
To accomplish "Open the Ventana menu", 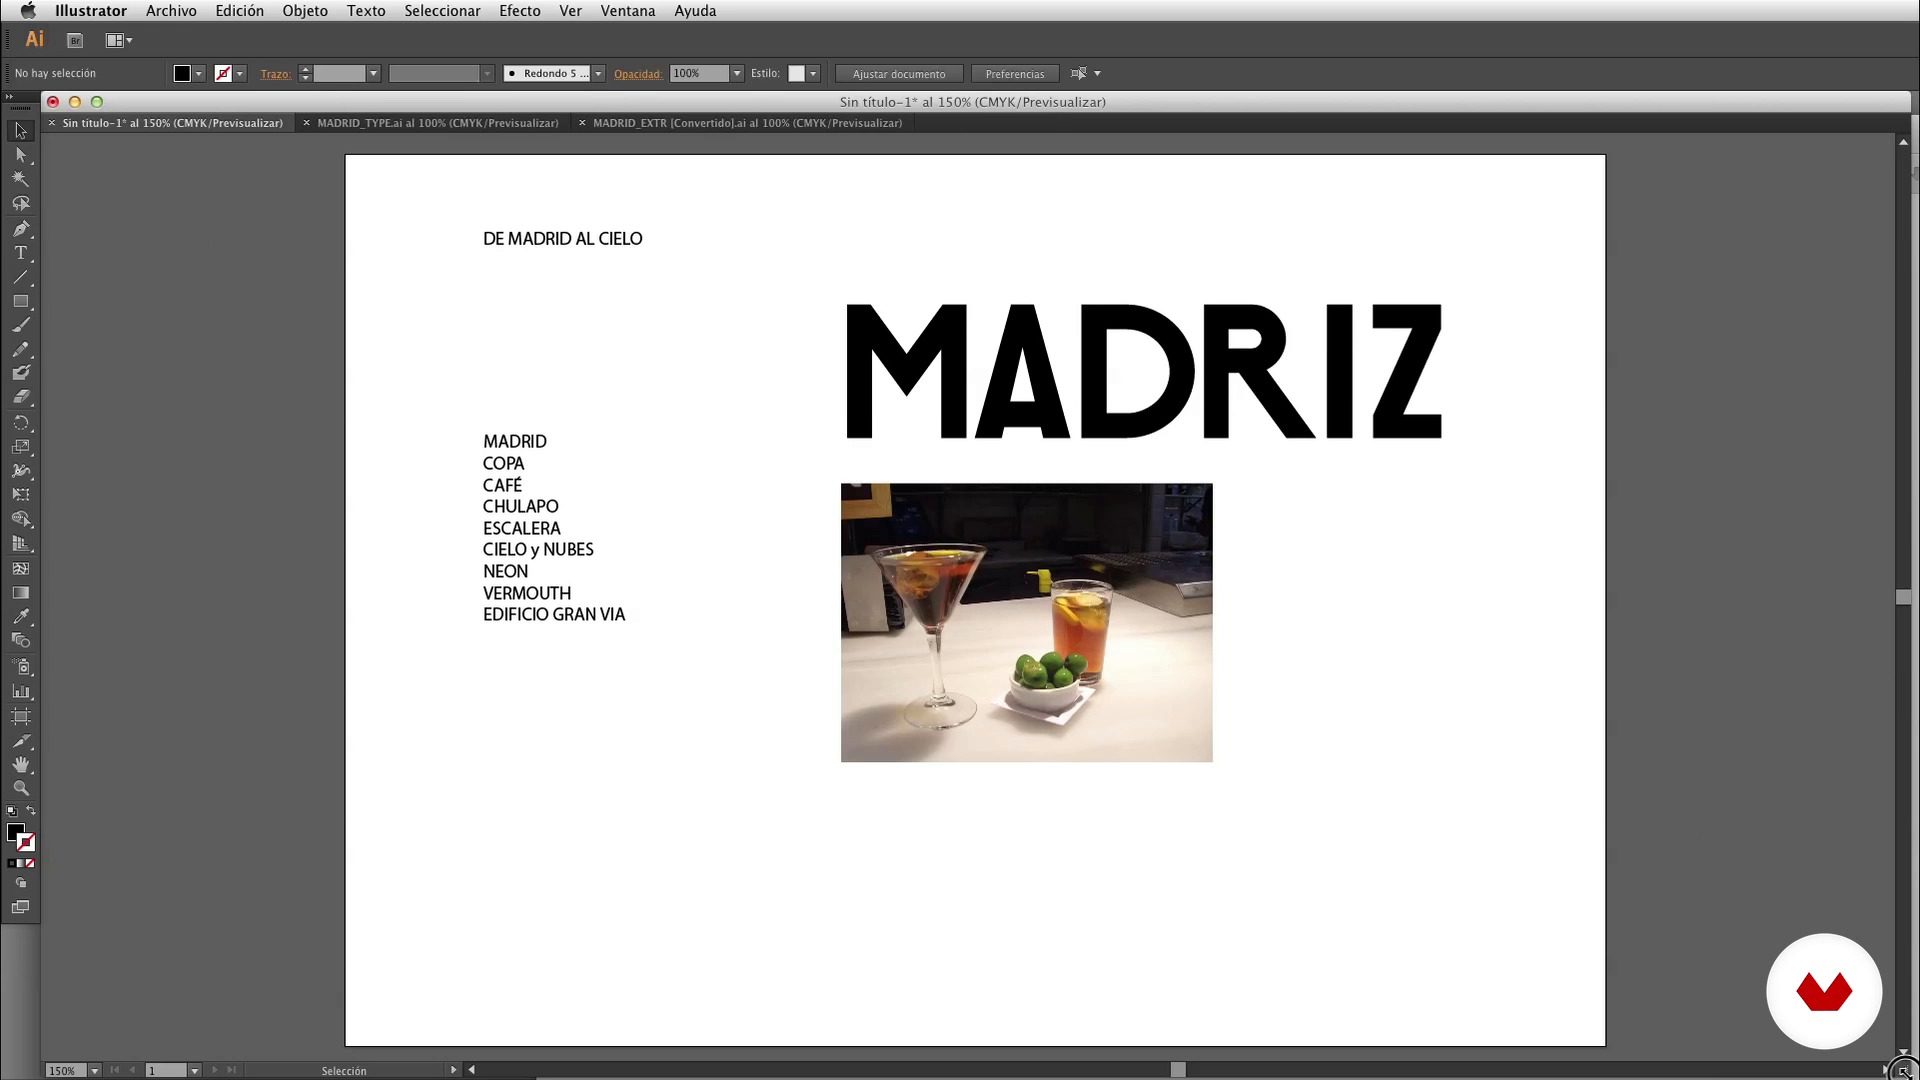I will tap(628, 11).
